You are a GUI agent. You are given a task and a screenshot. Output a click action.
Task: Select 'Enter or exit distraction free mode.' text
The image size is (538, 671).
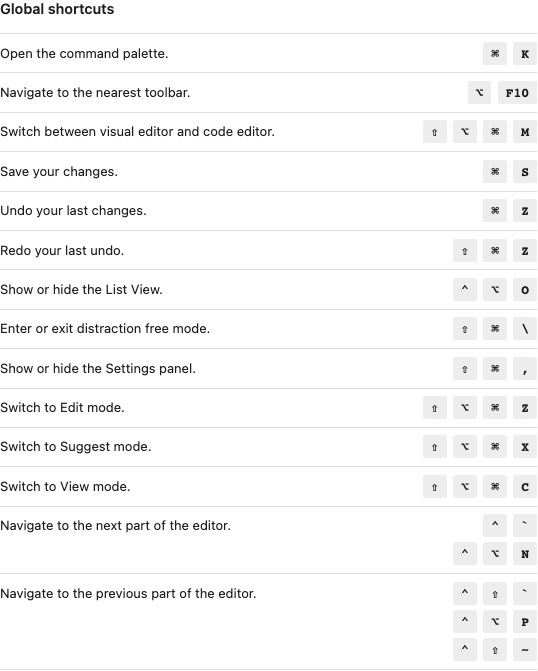105,328
